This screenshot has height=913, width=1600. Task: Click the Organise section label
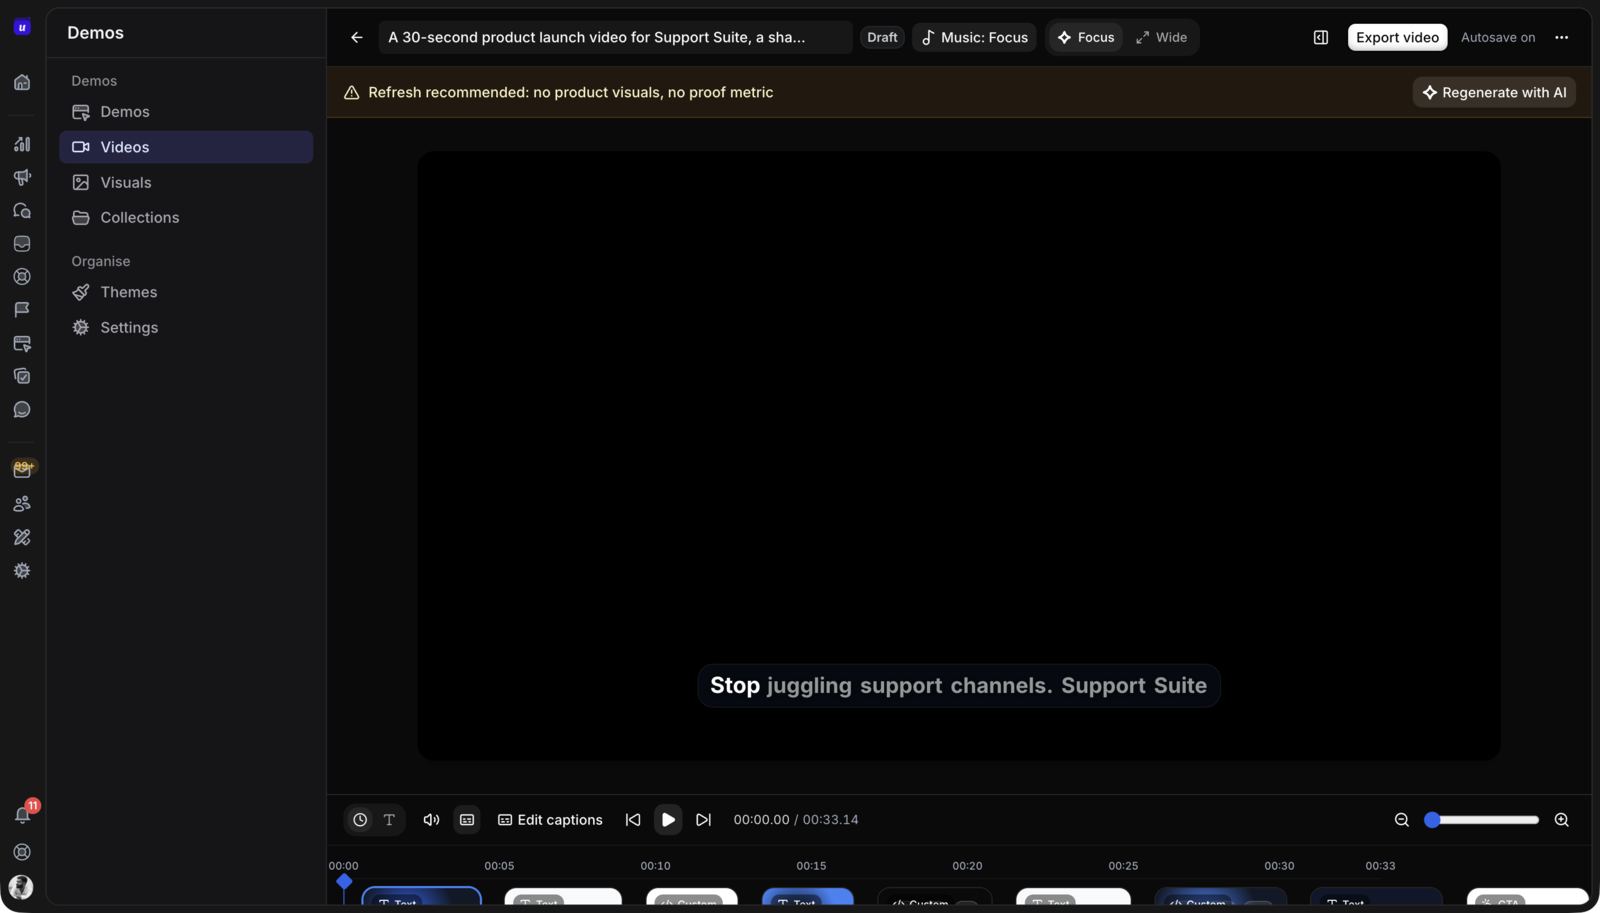pyautogui.click(x=101, y=262)
